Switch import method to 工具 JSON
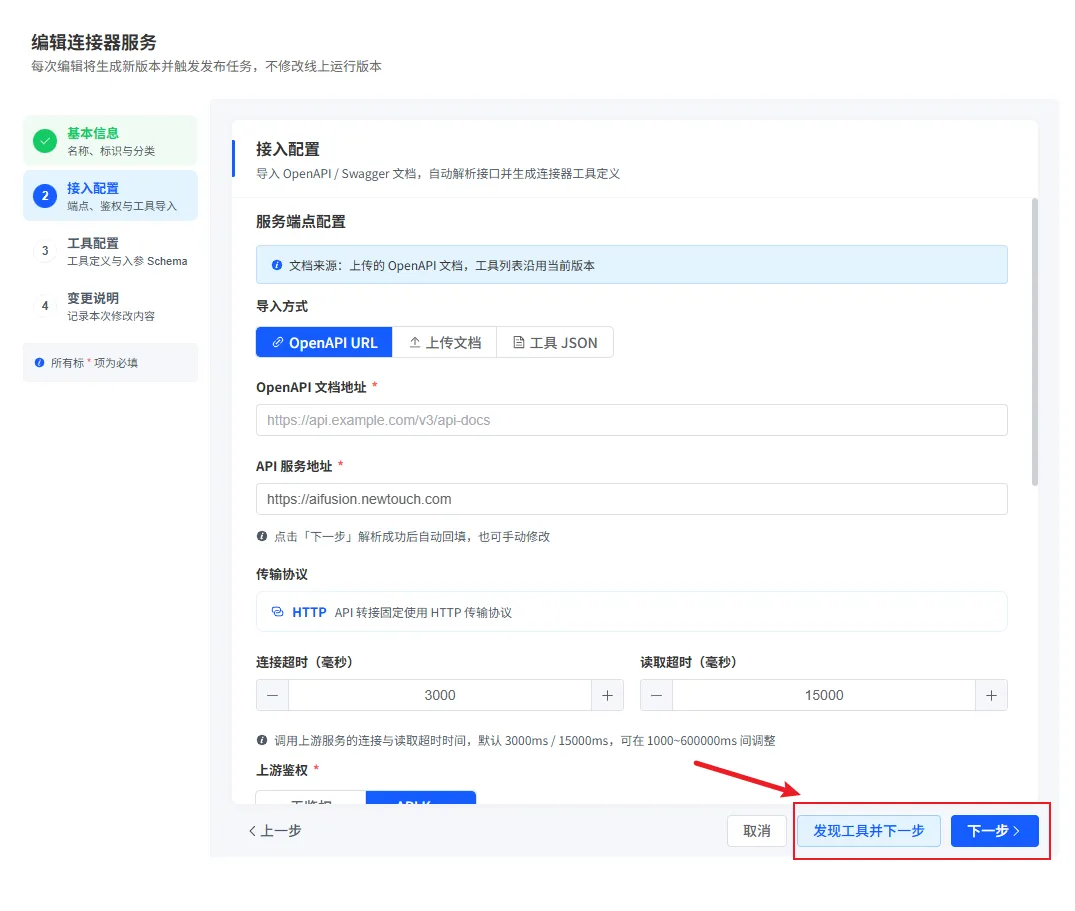This screenshot has width=1075, height=911. click(555, 343)
